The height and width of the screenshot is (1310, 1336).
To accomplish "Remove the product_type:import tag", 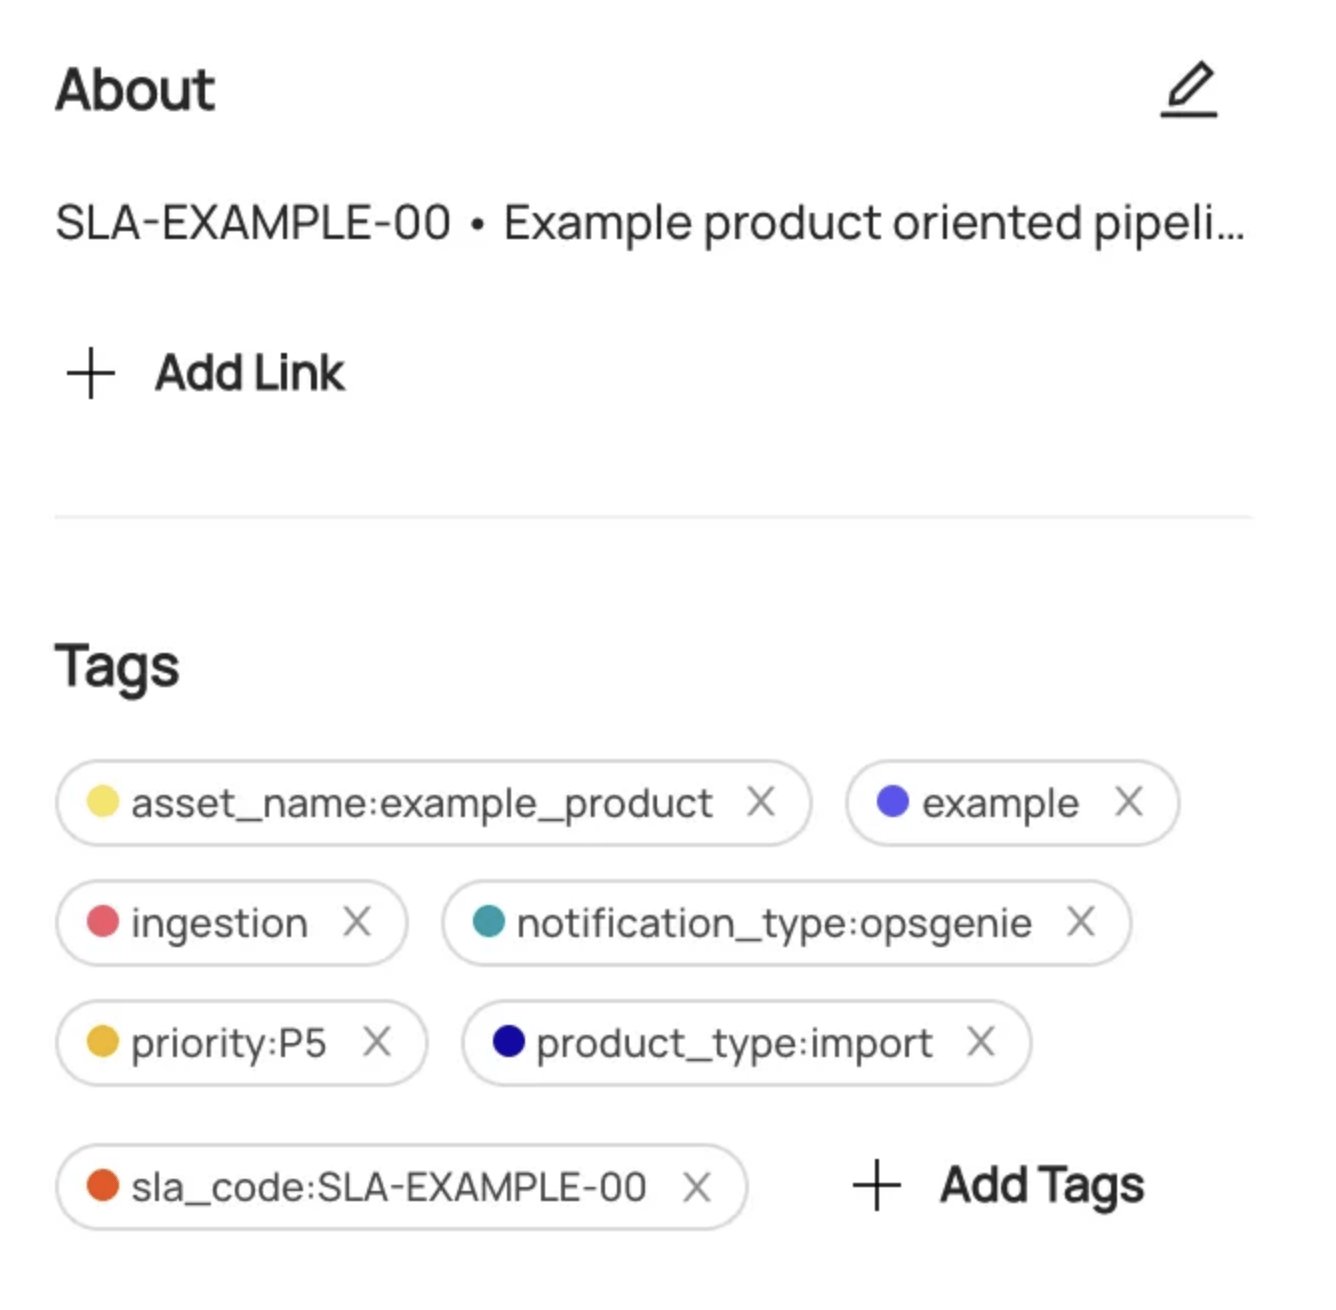I will (x=982, y=1043).
